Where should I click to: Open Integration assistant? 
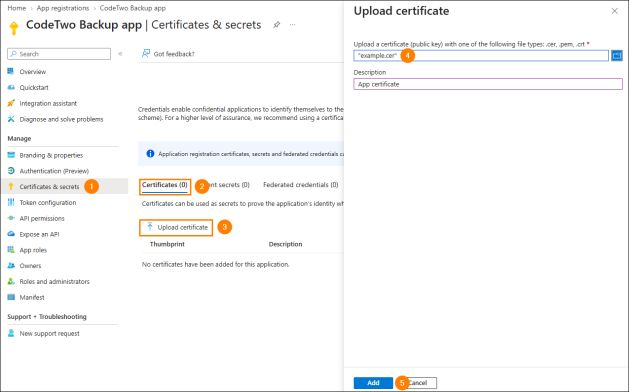(x=48, y=104)
